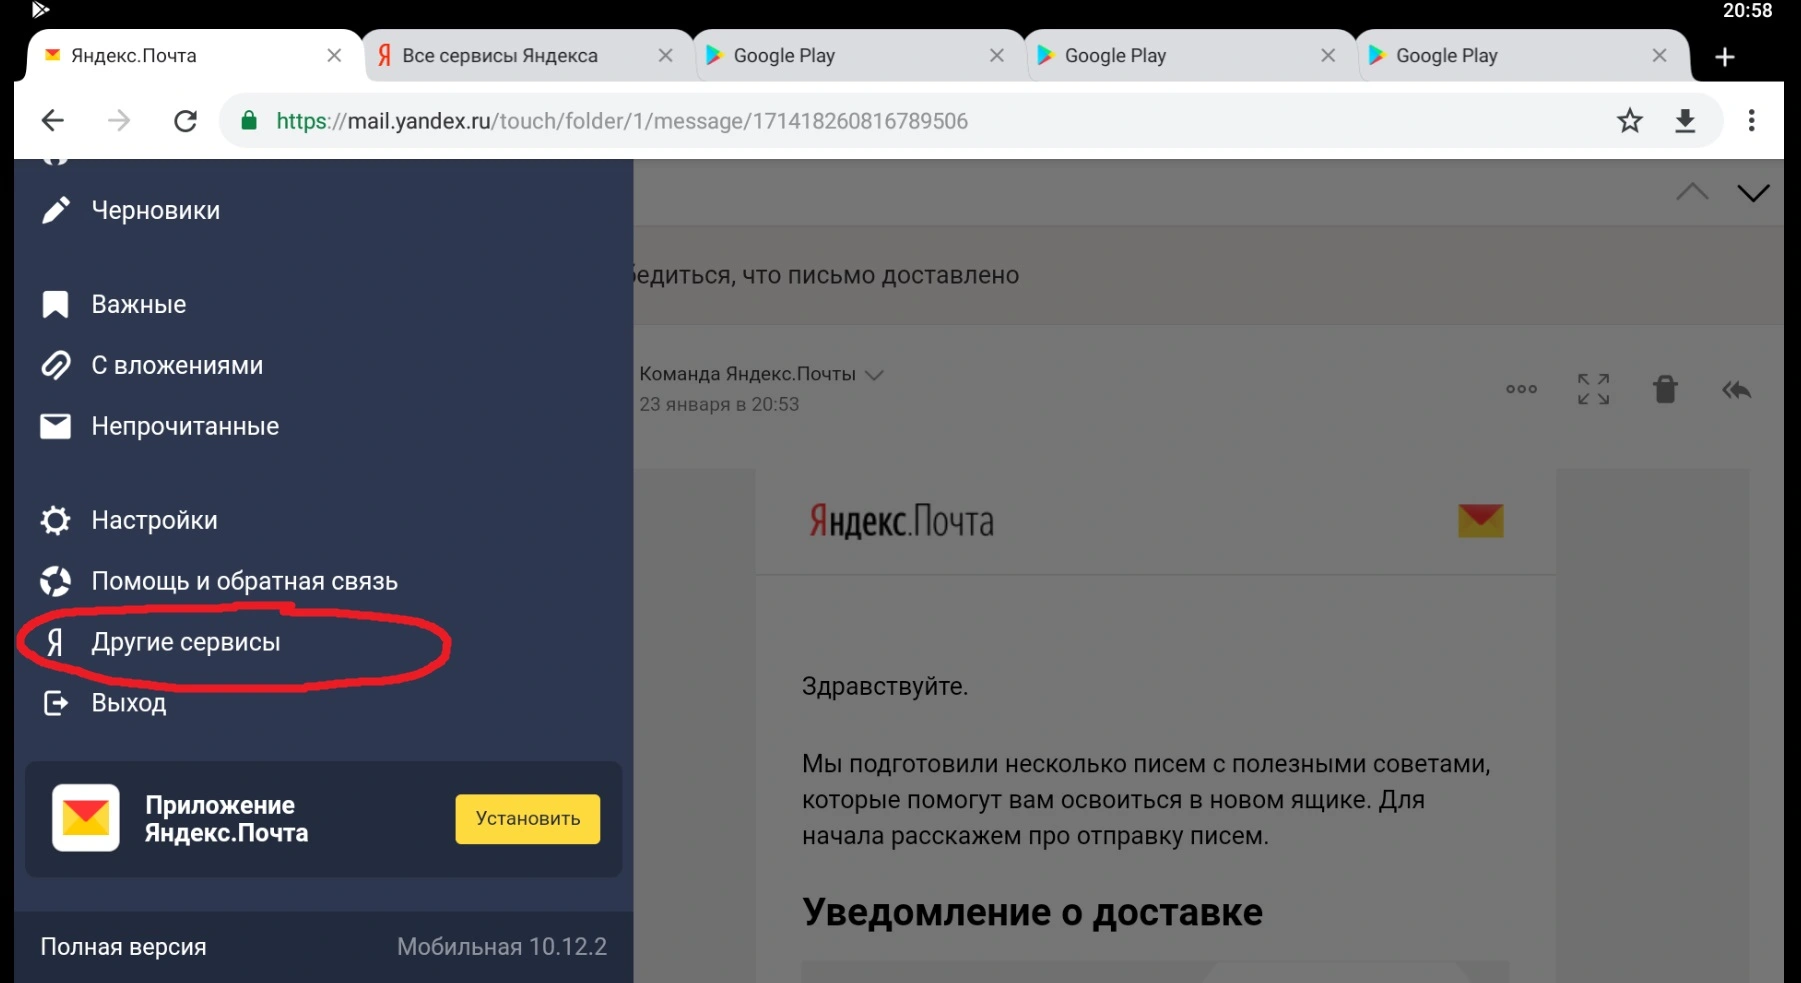Click the bookmark icon next to Важные

55,304
